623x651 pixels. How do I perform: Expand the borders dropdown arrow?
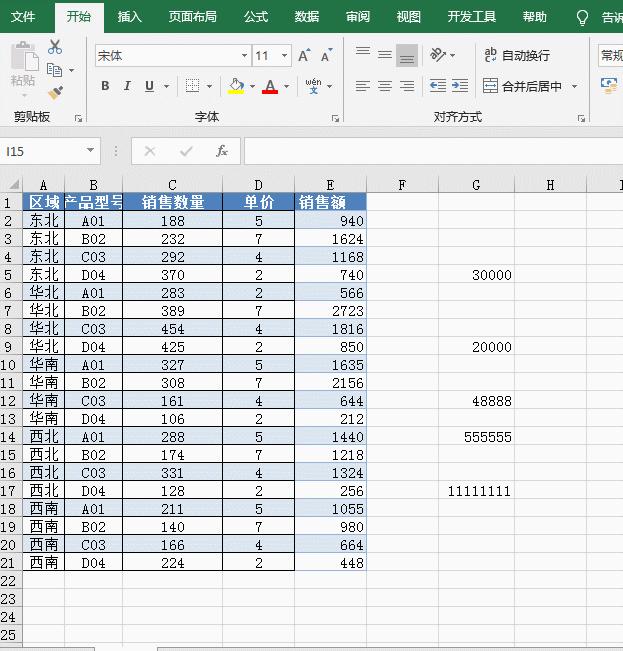[x=209, y=86]
